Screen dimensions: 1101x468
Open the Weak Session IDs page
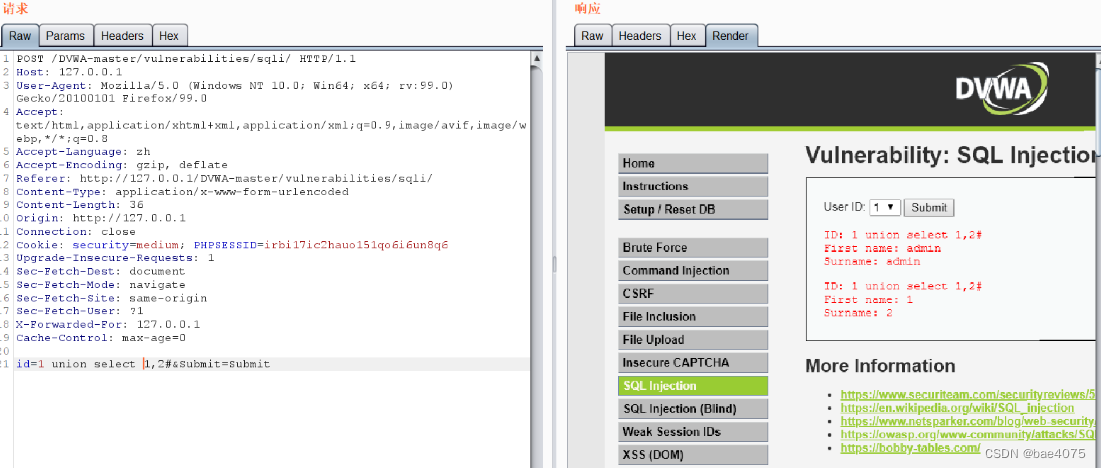[x=693, y=432]
